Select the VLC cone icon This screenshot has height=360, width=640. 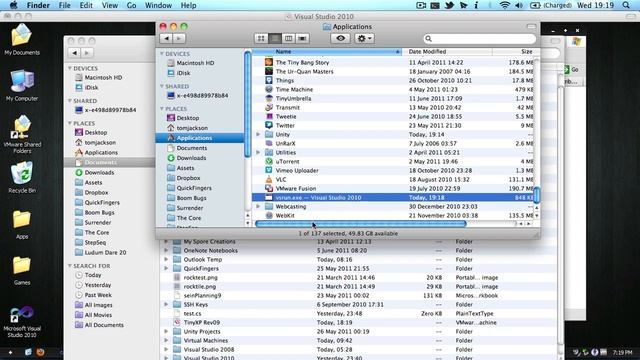[x=269, y=179]
